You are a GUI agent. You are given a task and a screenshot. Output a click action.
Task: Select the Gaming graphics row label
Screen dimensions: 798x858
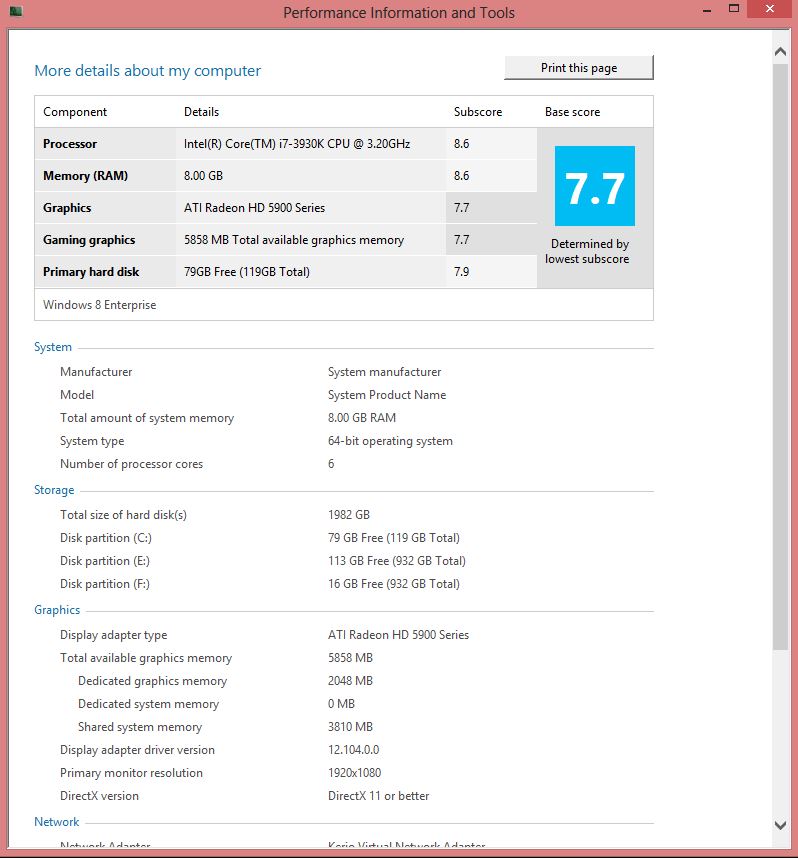coord(89,240)
